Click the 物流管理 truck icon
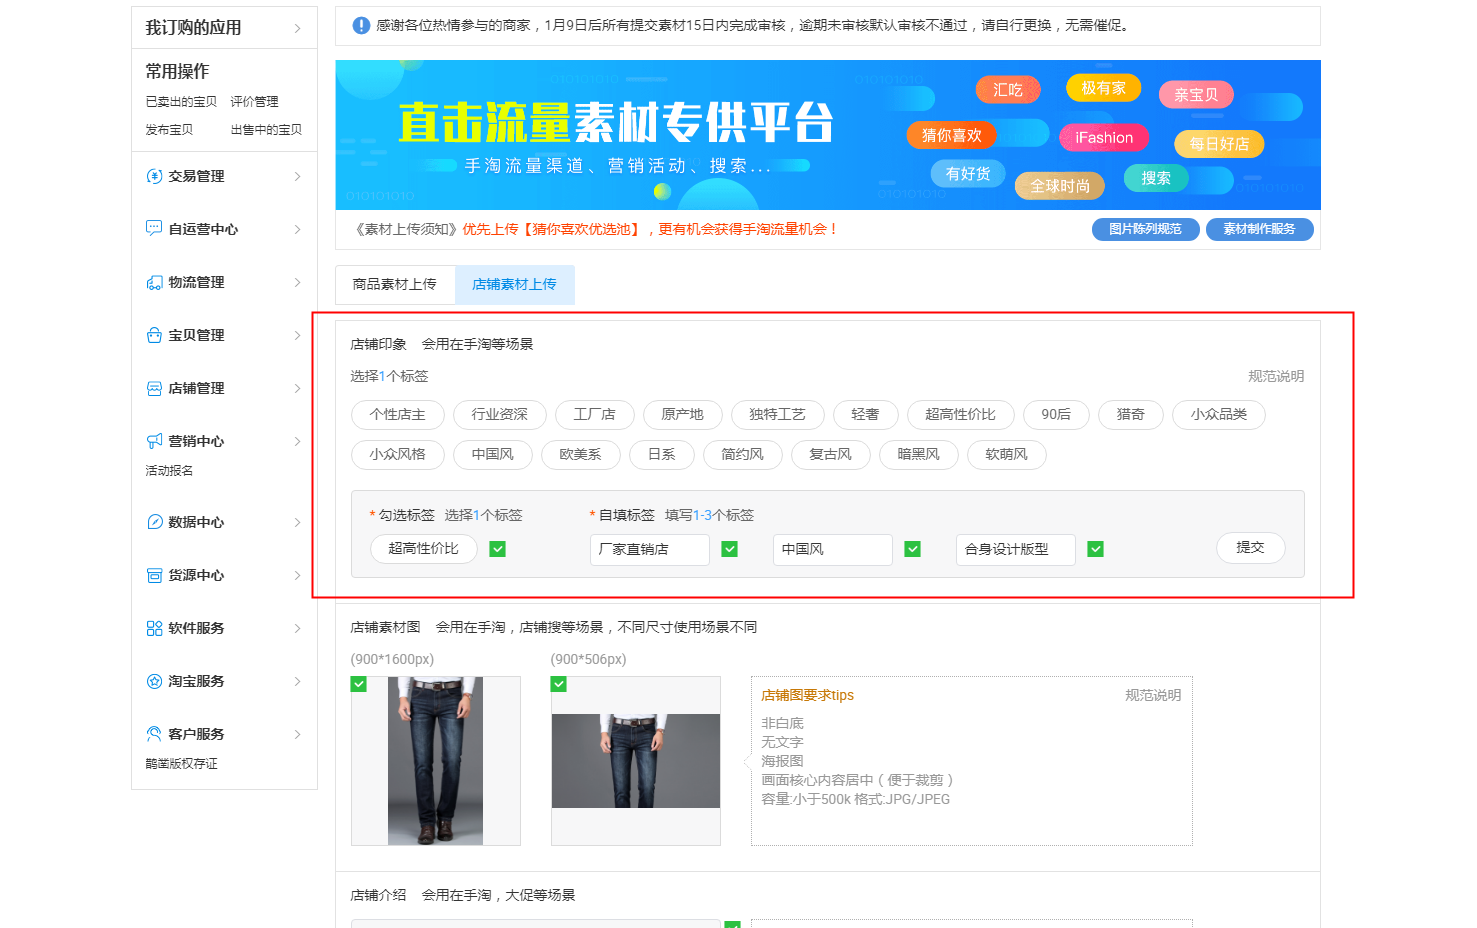Viewport: 1477px width, 928px height. point(154,282)
